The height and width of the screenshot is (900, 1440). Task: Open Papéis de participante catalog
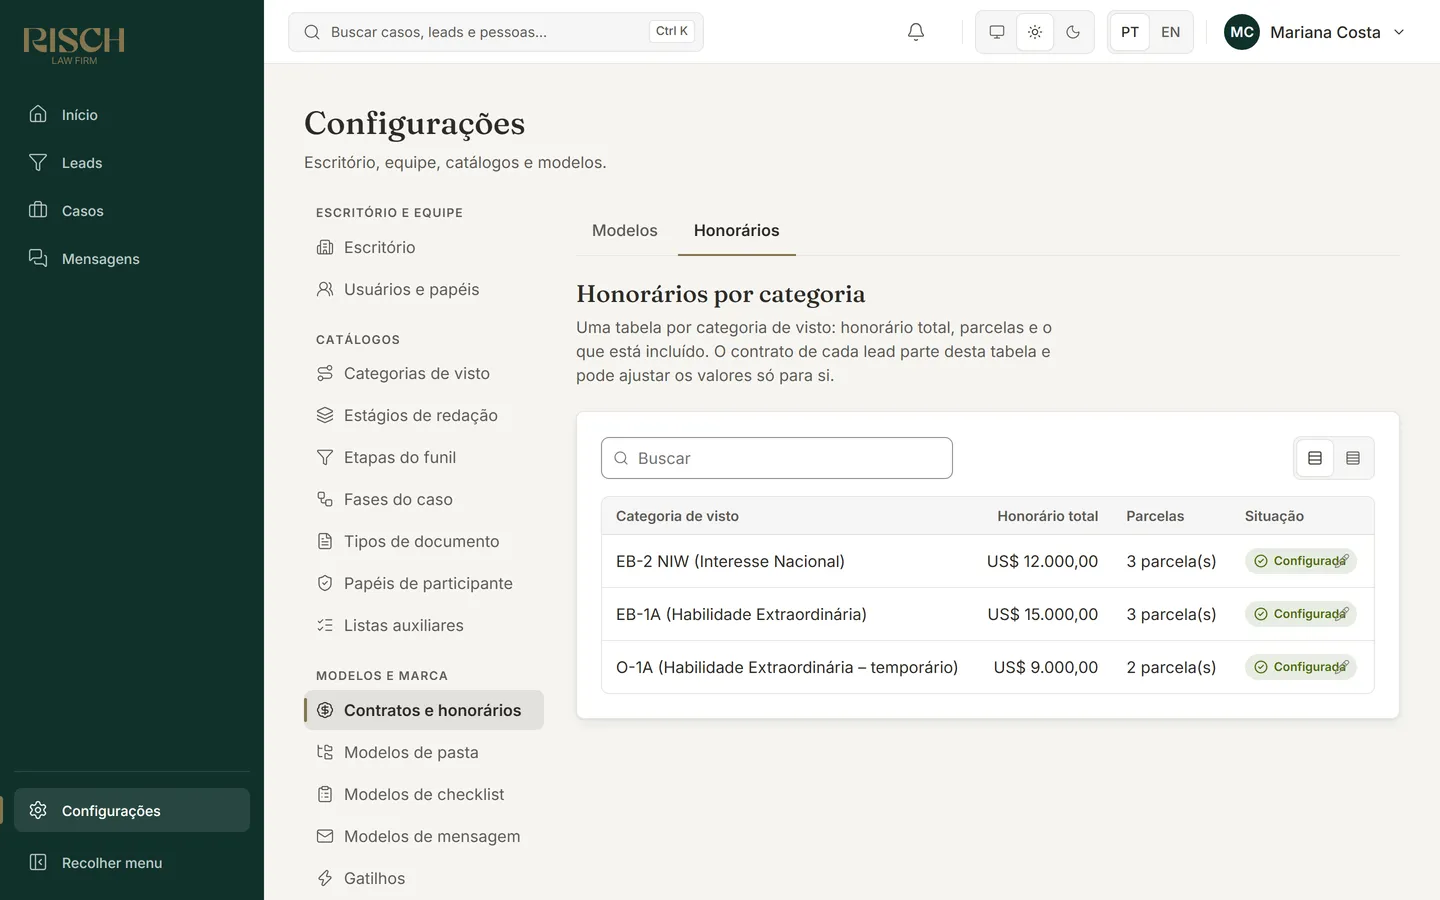point(424,583)
